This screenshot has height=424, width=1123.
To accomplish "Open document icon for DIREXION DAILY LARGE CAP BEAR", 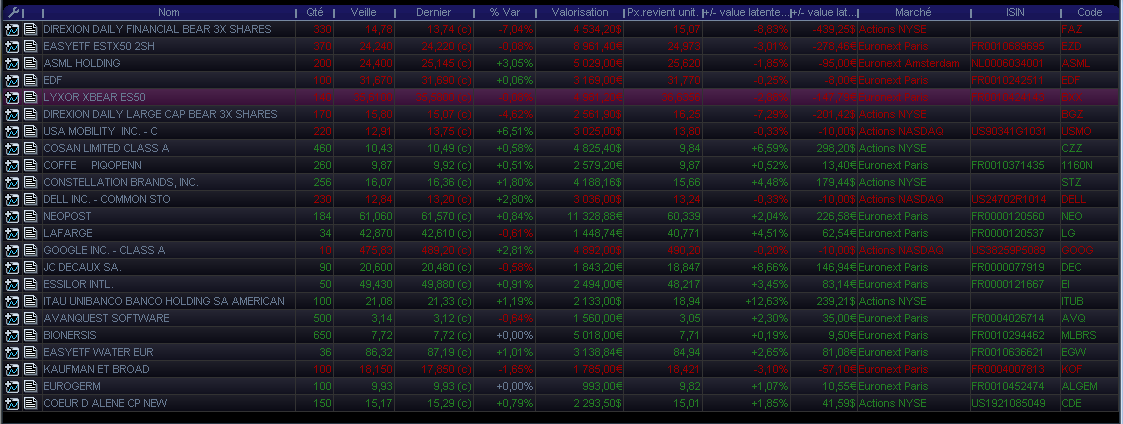I will 30,114.
